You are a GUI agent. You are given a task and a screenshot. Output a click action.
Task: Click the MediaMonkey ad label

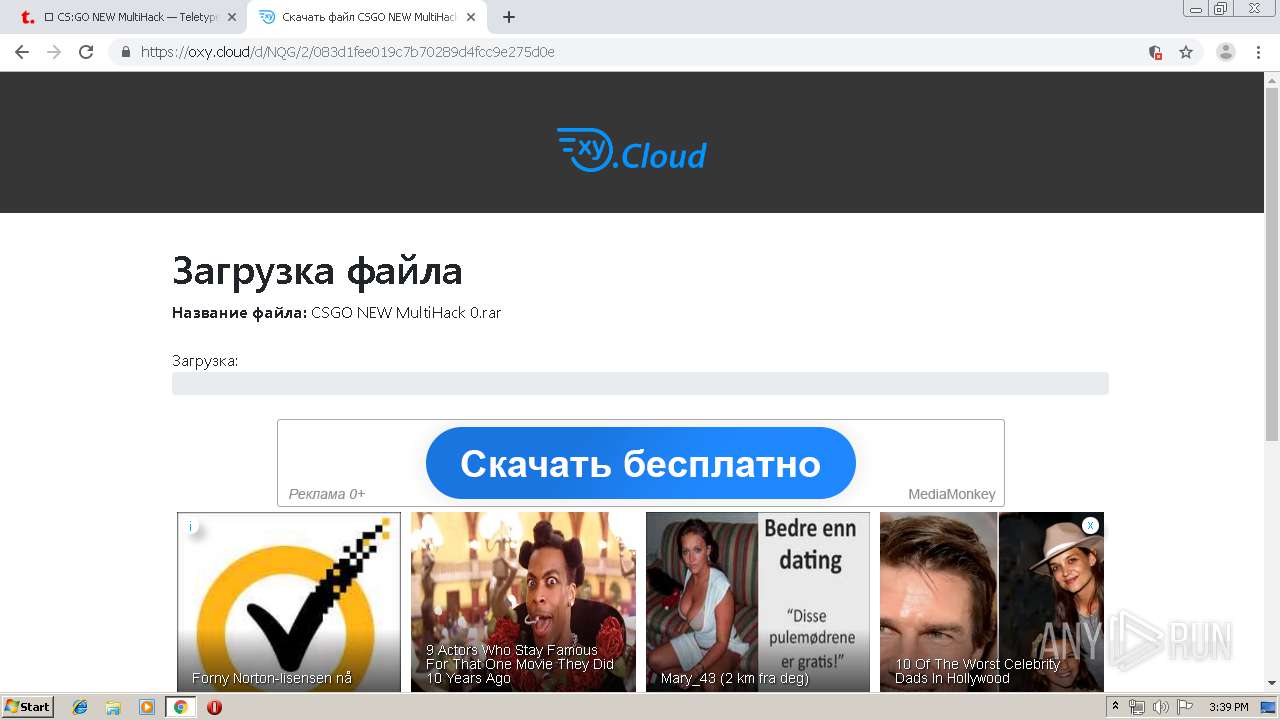(x=951, y=494)
